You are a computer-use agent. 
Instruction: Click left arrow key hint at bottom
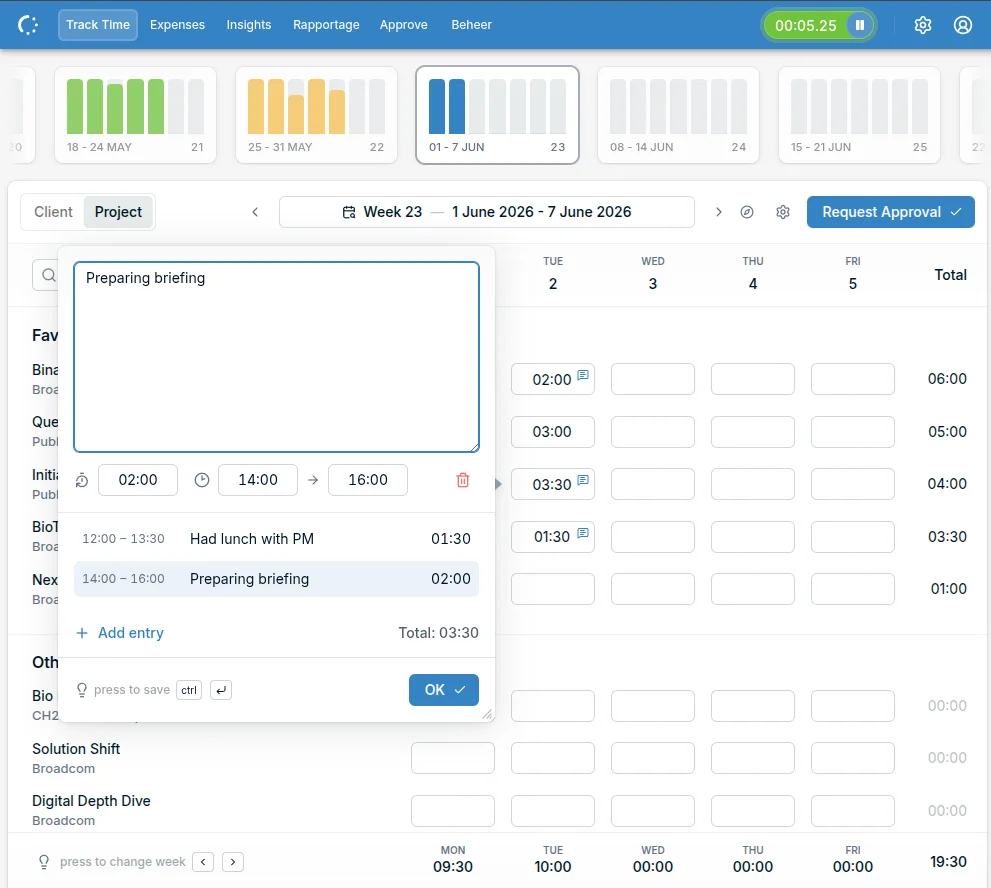click(203, 862)
